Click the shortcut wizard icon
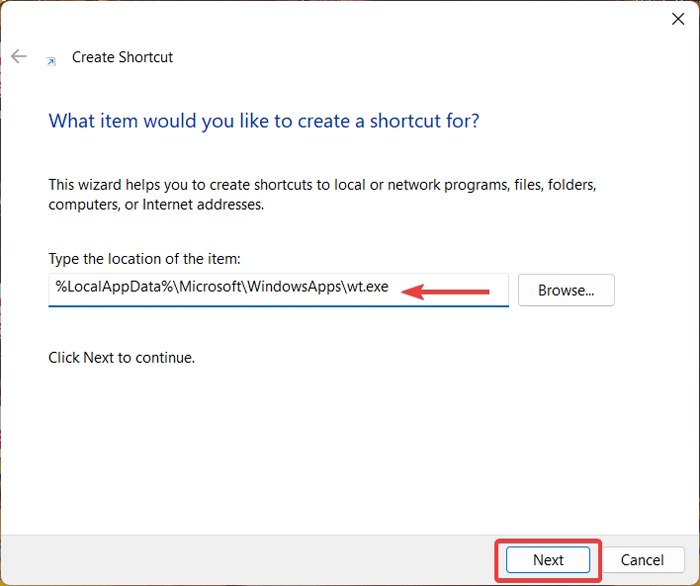700x586 pixels. click(51, 62)
